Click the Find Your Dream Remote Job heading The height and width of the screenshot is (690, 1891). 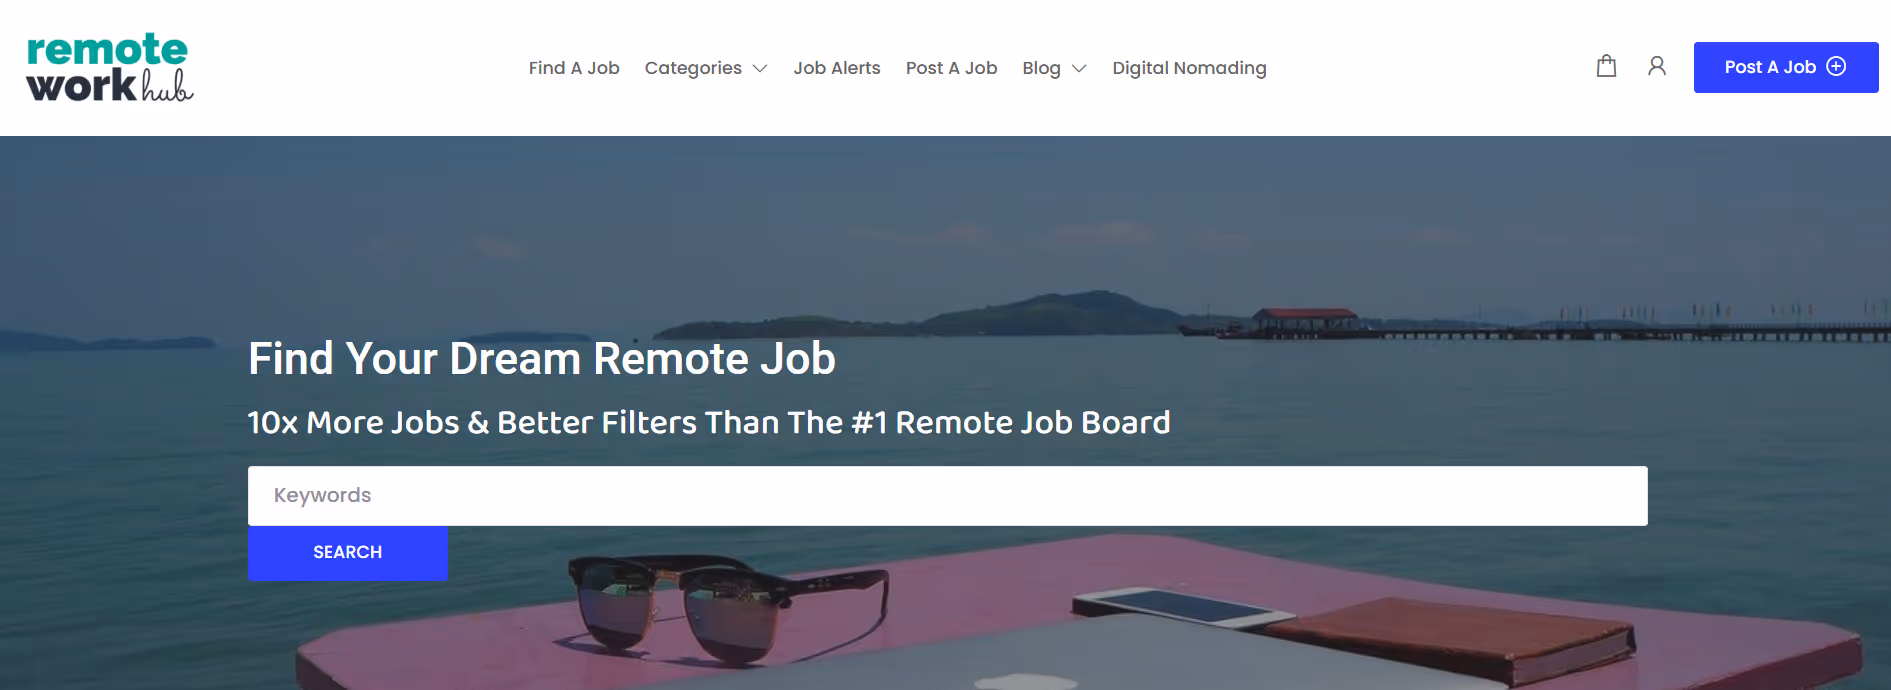[542, 359]
